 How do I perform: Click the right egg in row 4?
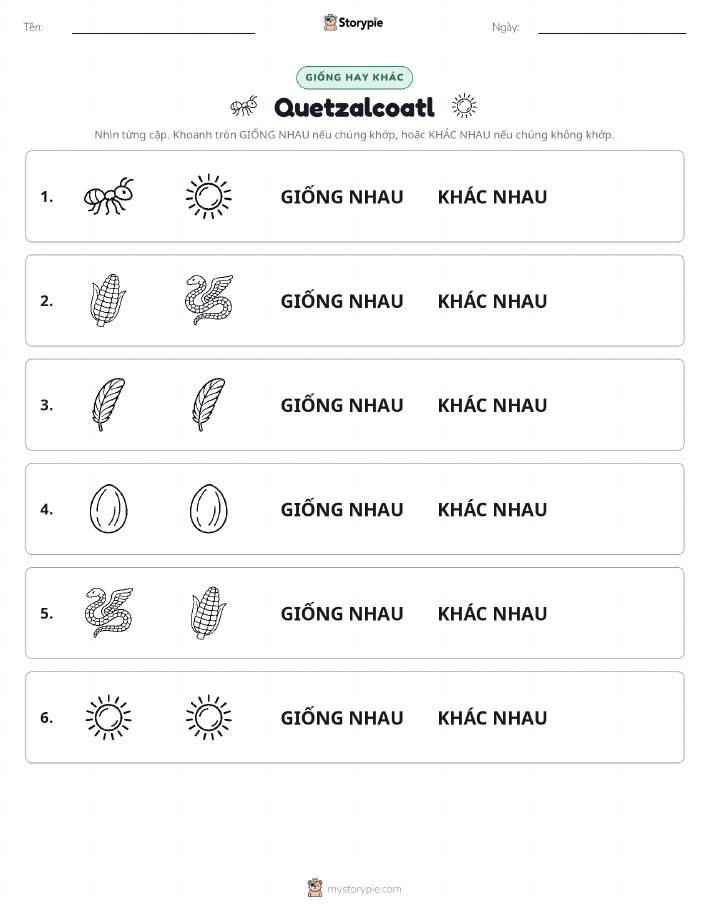click(x=209, y=509)
